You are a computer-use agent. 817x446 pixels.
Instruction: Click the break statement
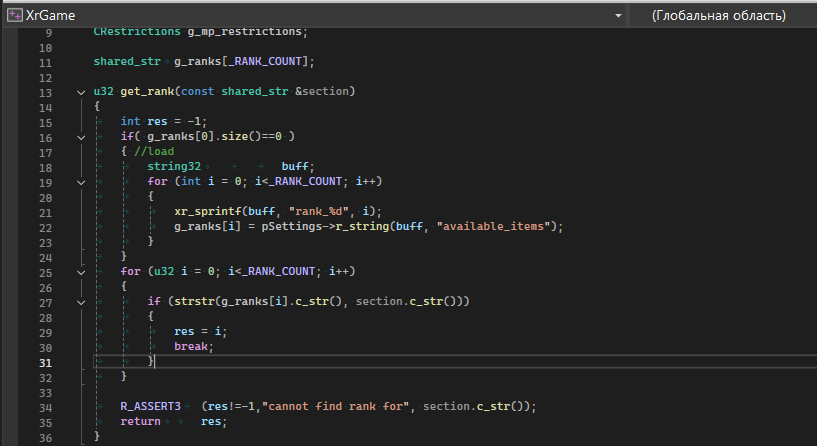point(195,346)
